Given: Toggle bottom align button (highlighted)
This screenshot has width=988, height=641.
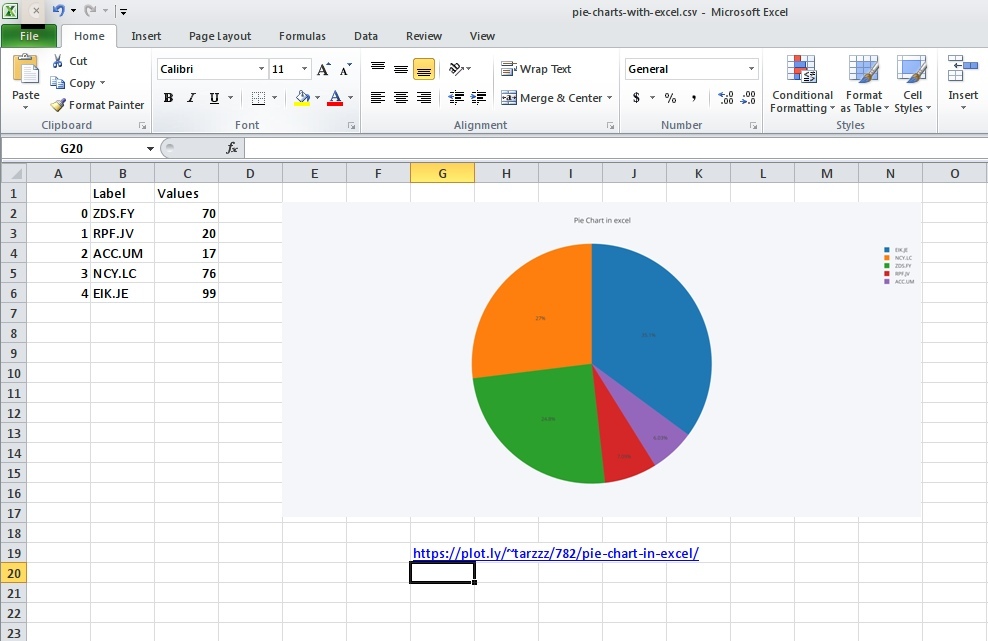Looking at the screenshot, I should (423, 69).
